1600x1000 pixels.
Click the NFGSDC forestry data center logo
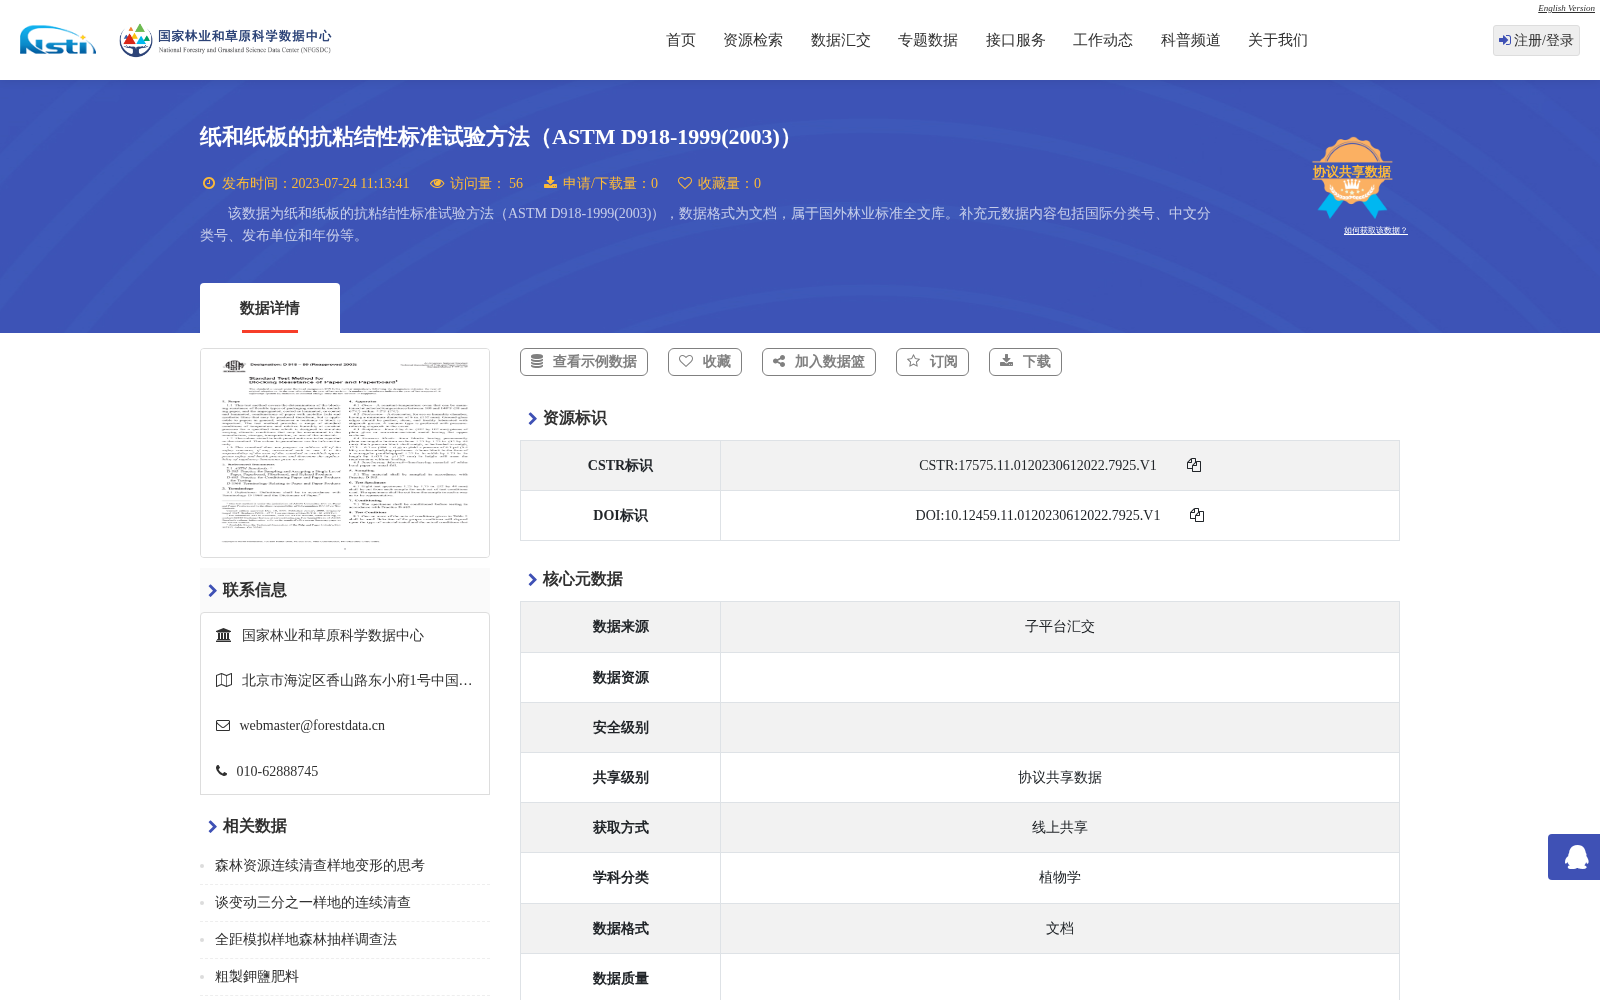coord(225,40)
